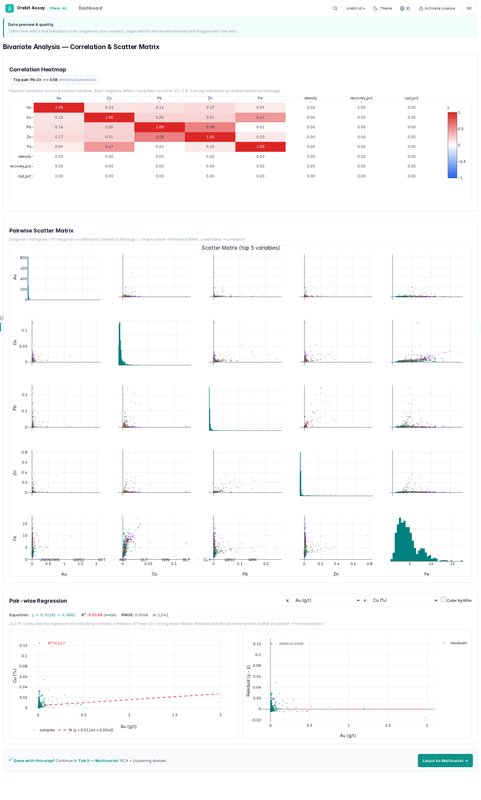Enable the Color by litho checkbox
The width and height of the screenshot is (481, 800).
(443, 599)
